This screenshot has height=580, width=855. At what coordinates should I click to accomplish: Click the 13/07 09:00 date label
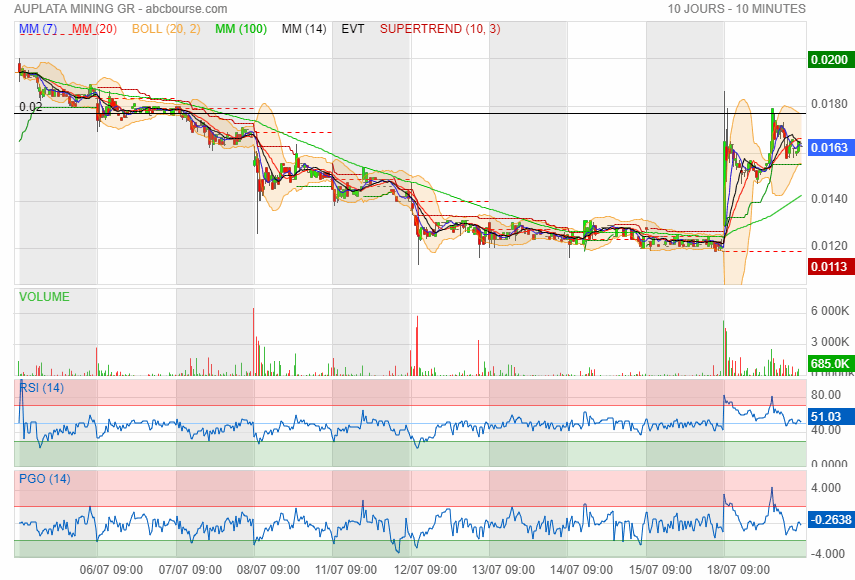(x=503, y=570)
